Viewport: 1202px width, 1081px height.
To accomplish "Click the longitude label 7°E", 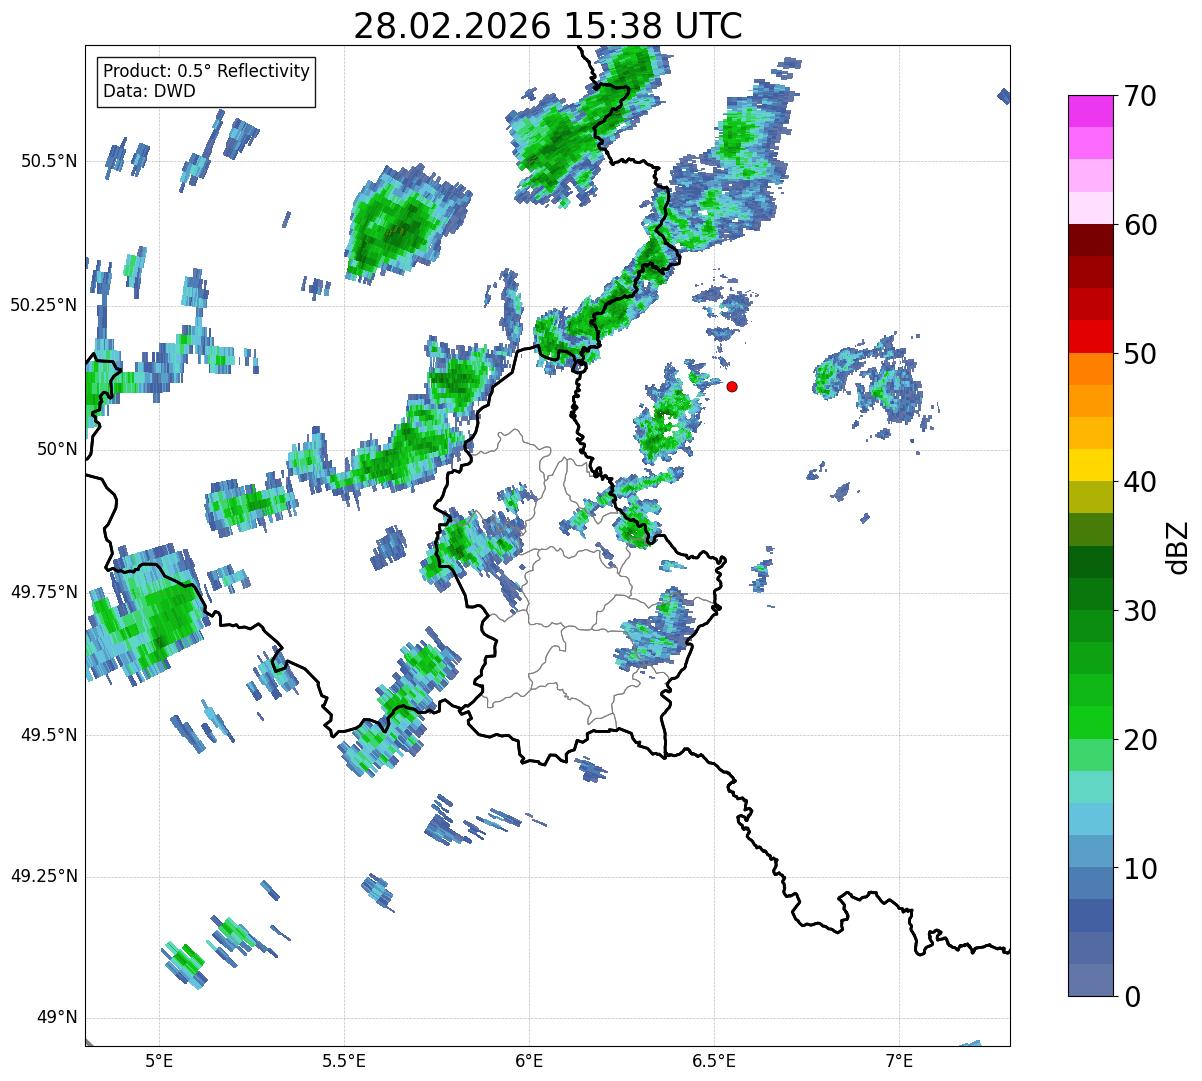I will [899, 1060].
